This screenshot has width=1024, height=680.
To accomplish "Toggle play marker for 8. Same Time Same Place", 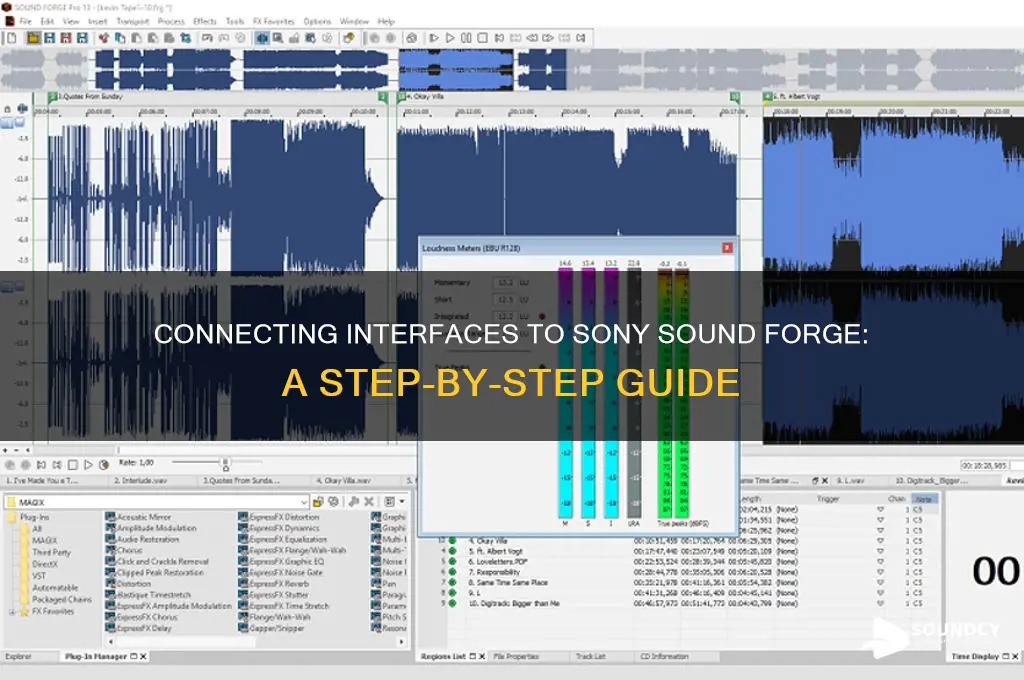I will (x=453, y=583).
